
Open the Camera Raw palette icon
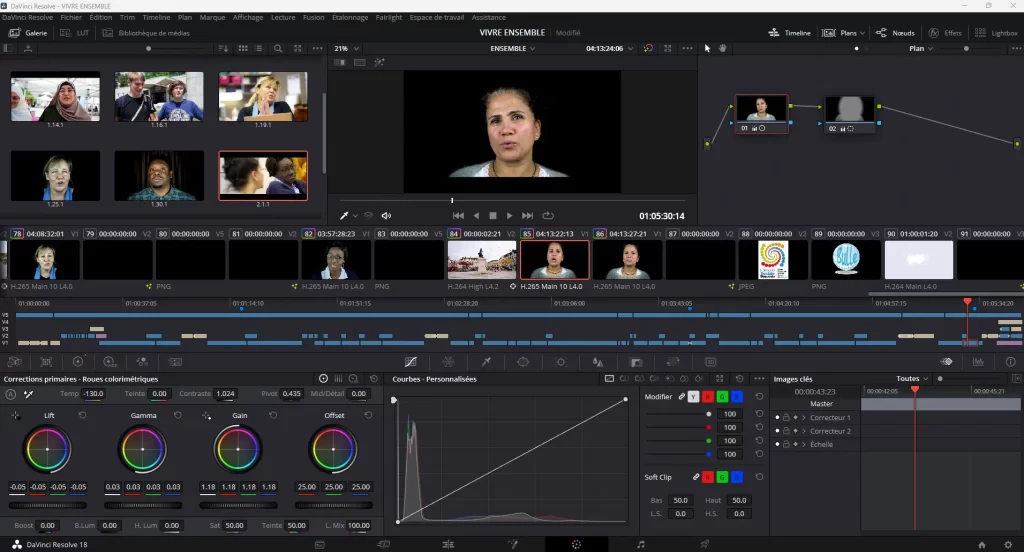[14, 362]
